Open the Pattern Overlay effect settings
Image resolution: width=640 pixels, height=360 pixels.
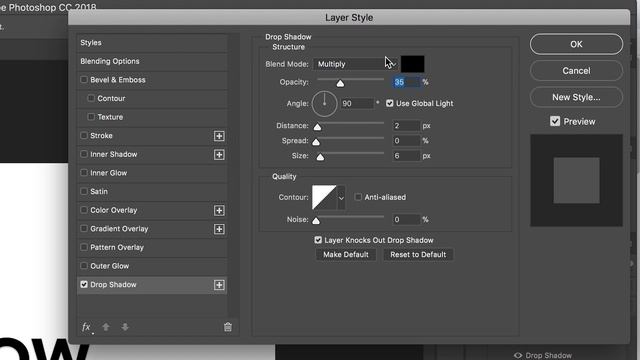(x=117, y=247)
